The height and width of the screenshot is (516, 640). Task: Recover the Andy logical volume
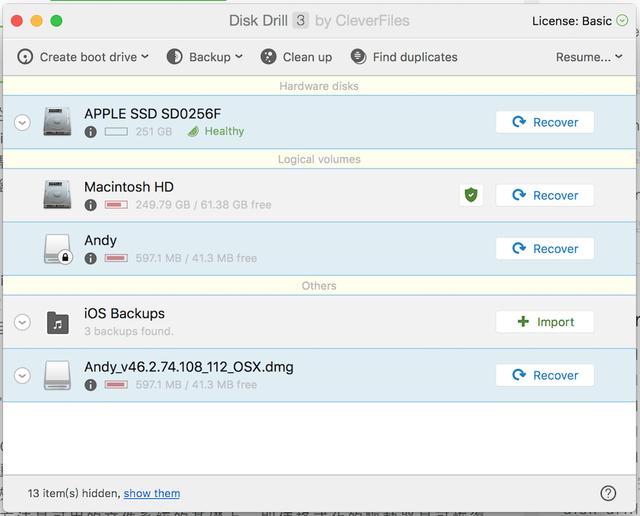(x=544, y=249)
